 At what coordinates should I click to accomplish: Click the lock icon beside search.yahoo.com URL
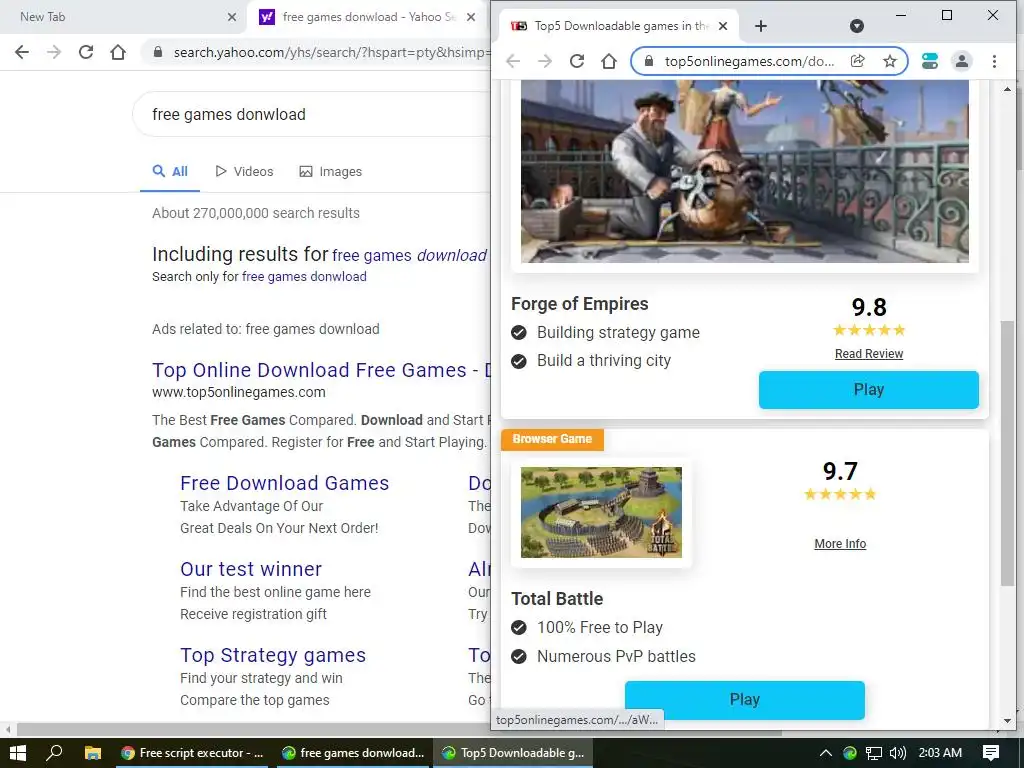pos(157,52)
